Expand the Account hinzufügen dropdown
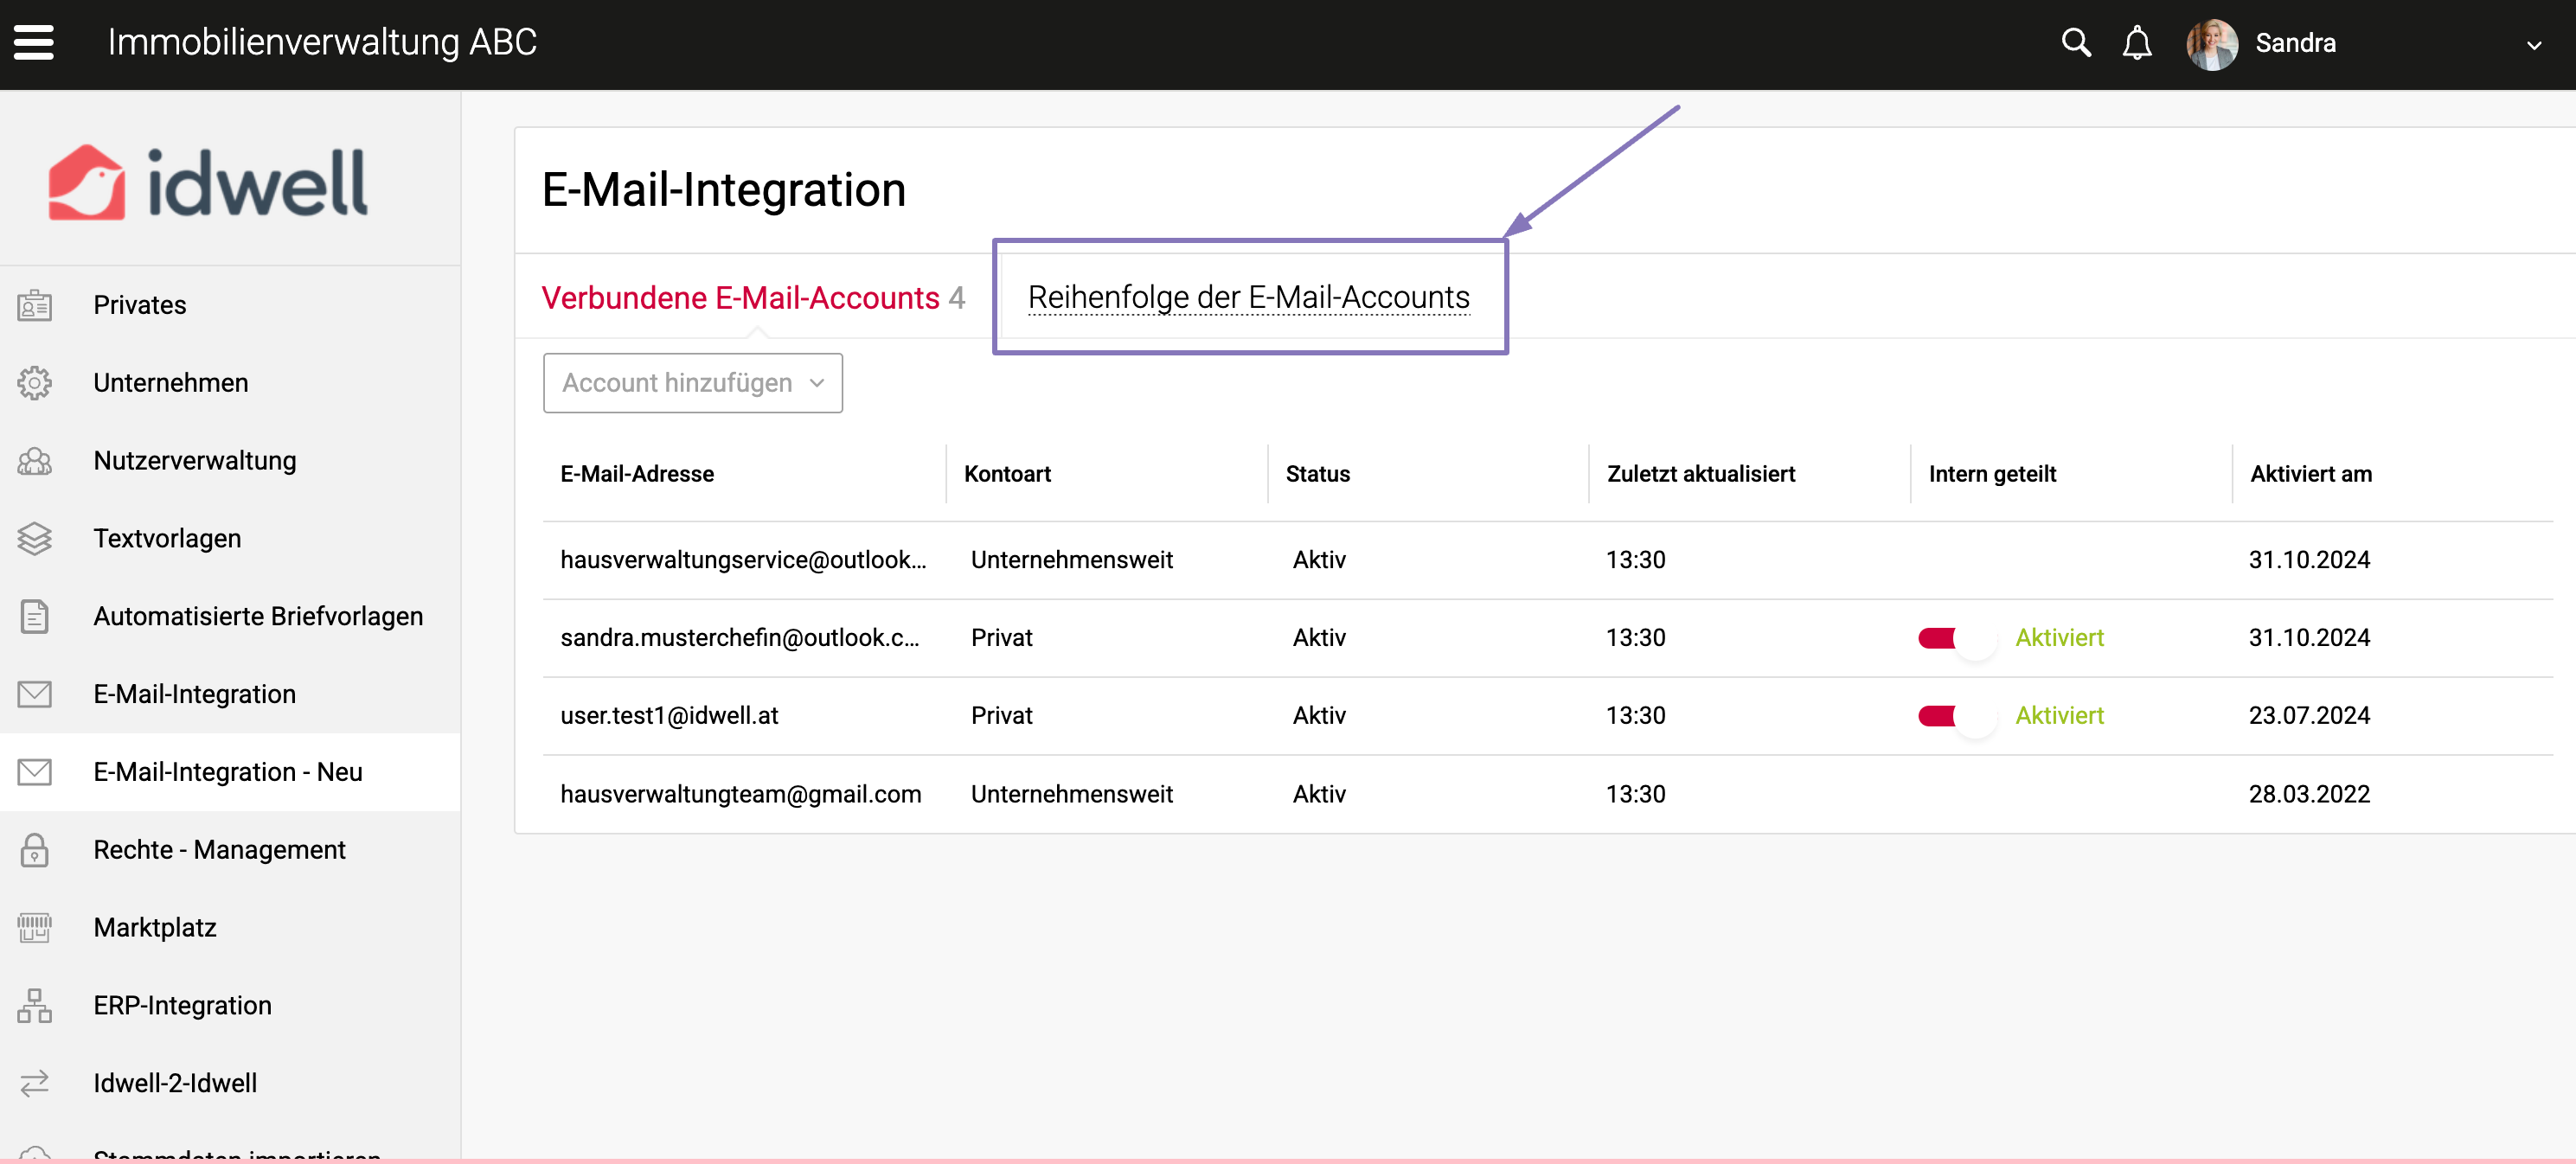This screenshot has width=2576, height=1164. 692,383
